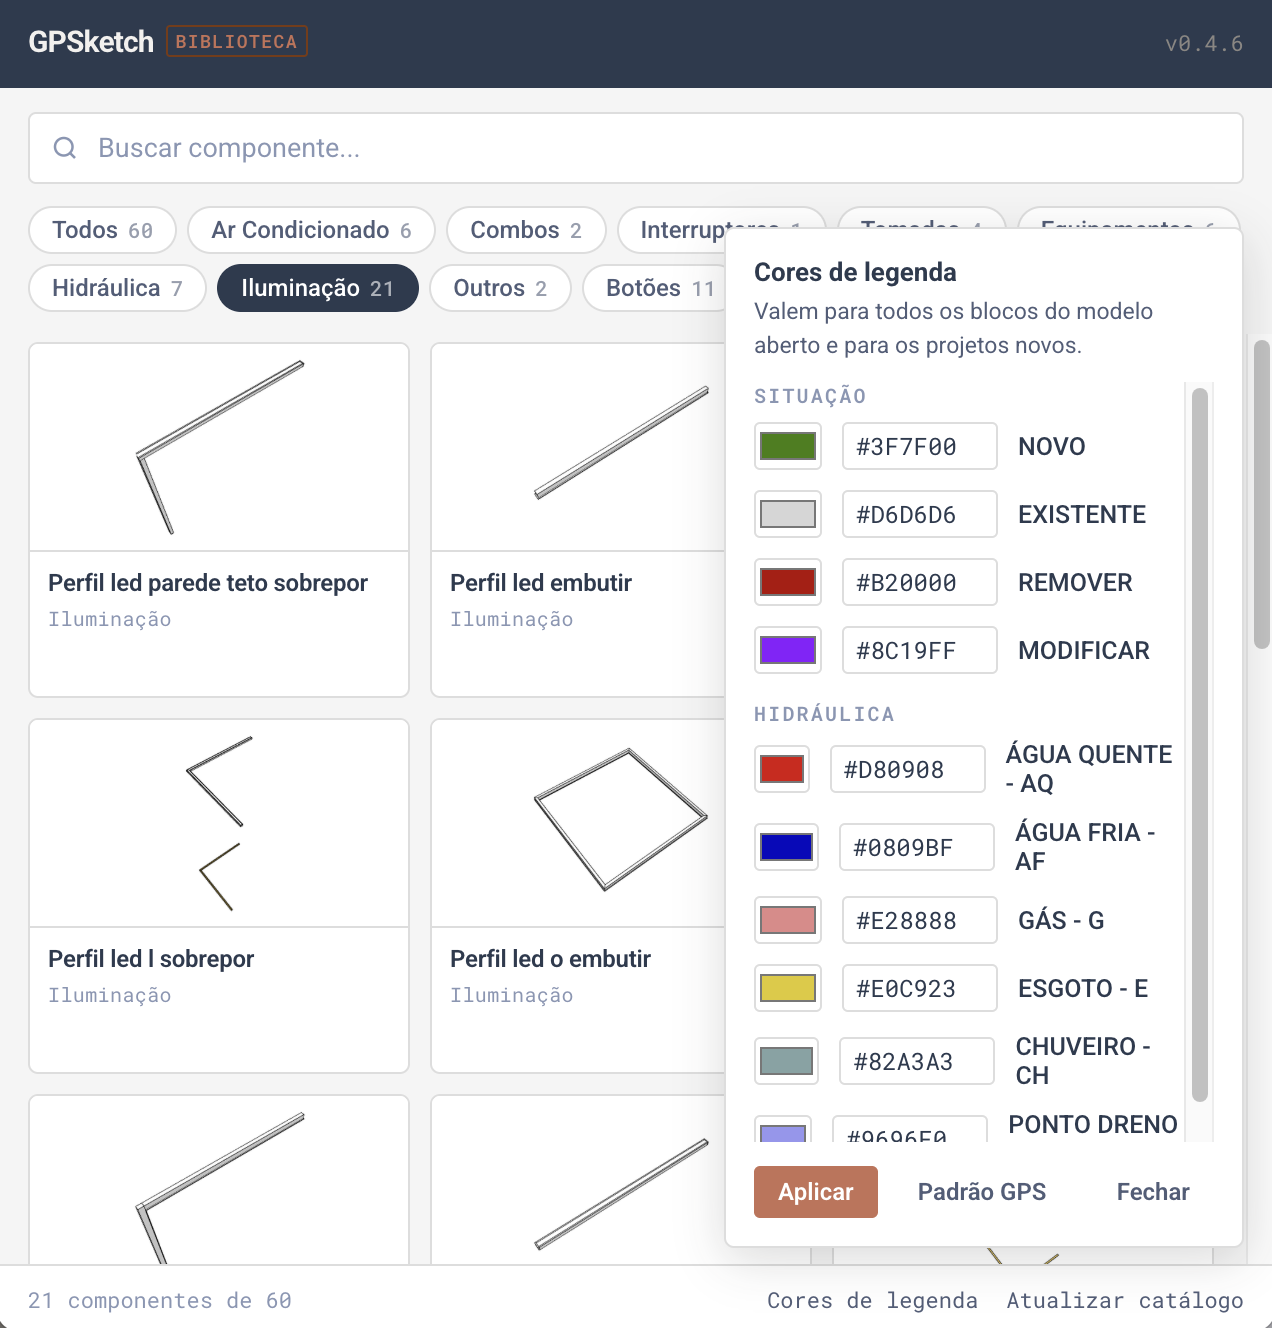Click the component grid scrollbar
1272x1328 pixels.
[x=1262, y=495]
